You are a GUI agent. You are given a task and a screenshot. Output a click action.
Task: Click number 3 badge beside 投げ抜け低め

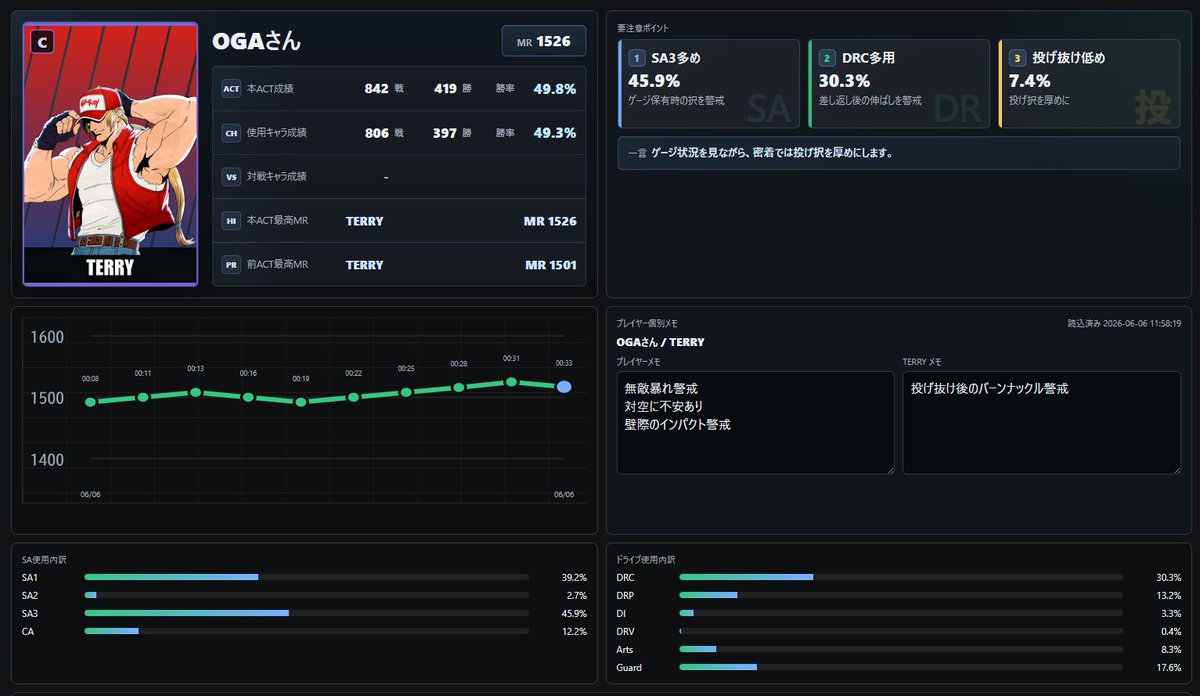click(x=1017, y=58)
